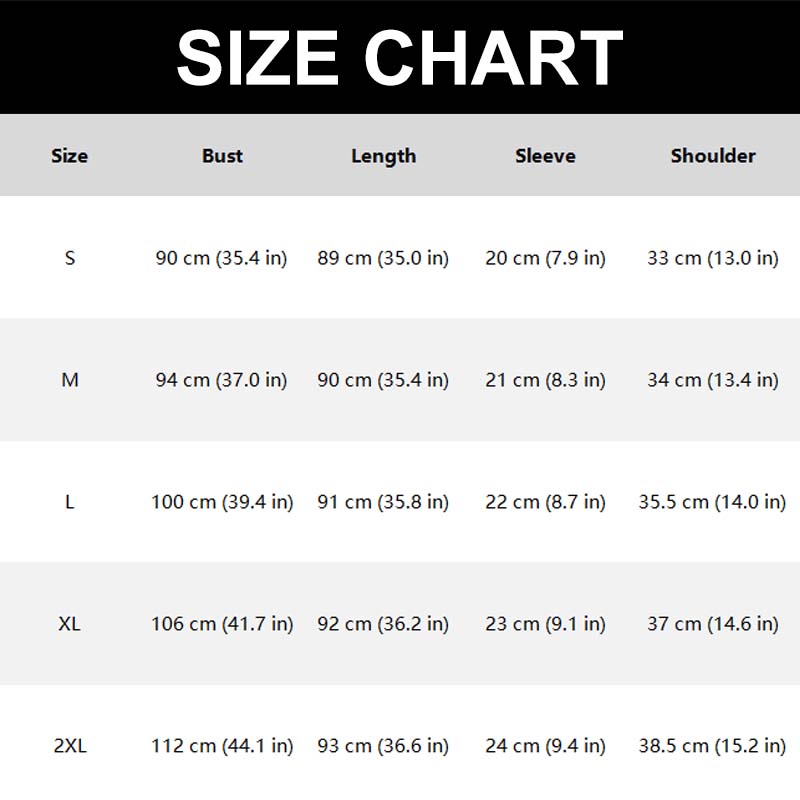Click length value 90 cm (35.4 in)
The image size is (800, 800).
point(383,380)
